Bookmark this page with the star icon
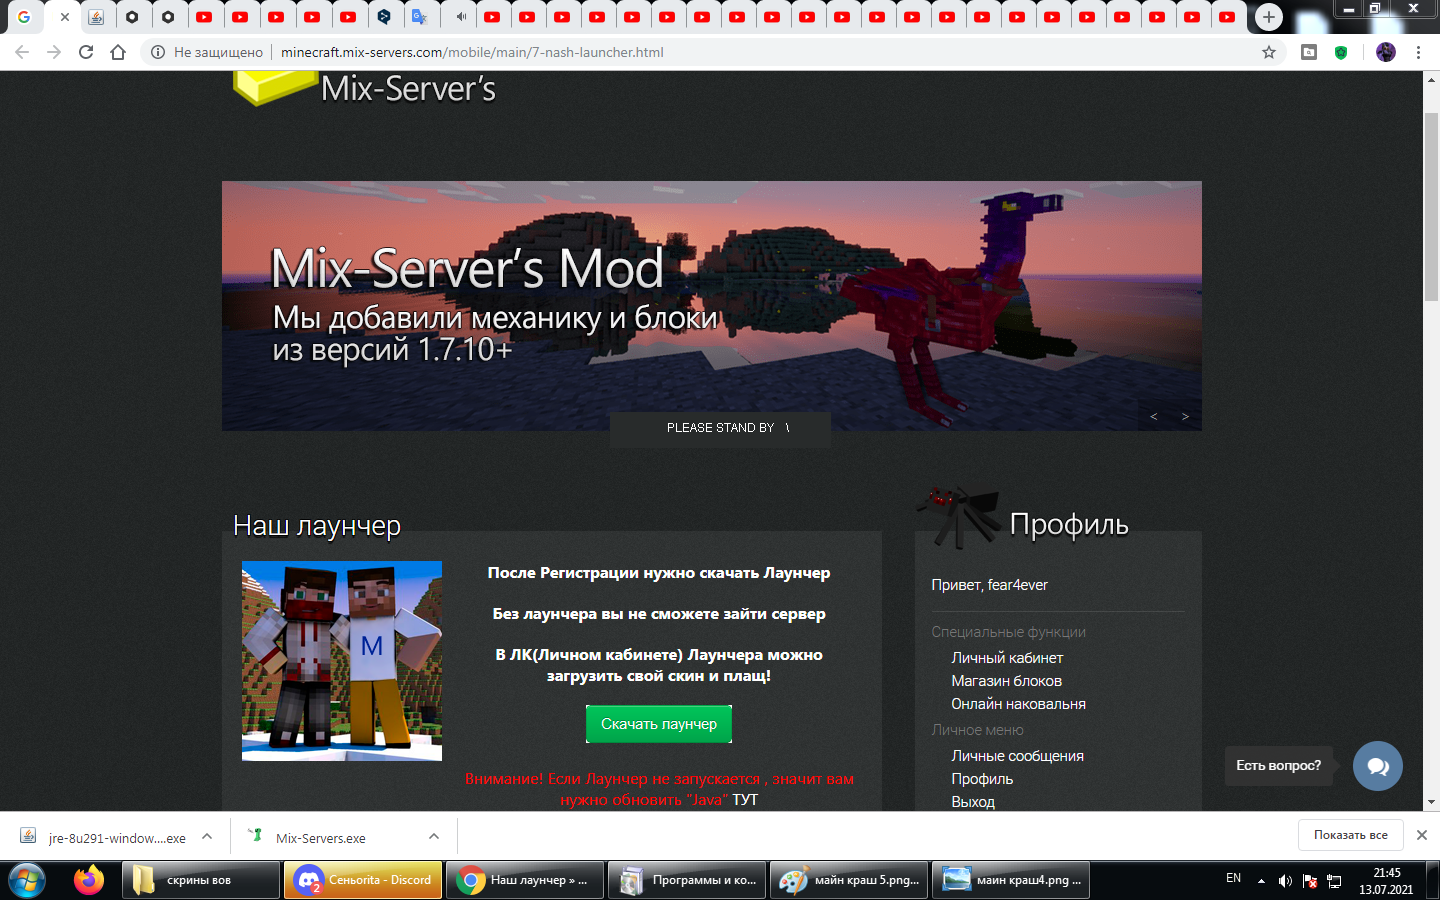The width and height of the screenshot is (1440, 900). (x=1269, y=52)
